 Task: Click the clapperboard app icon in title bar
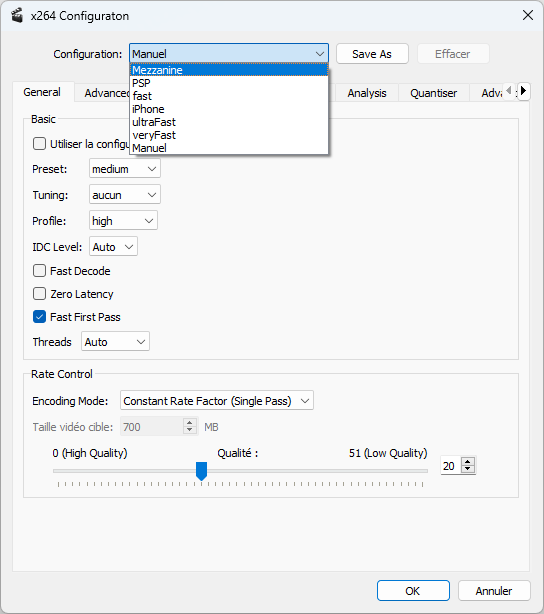click(x=17, y=16)
